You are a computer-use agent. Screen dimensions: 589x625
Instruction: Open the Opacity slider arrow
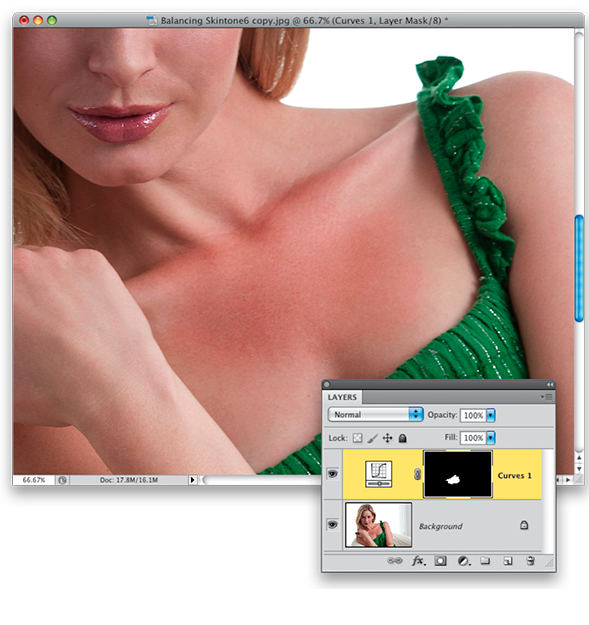491,415
